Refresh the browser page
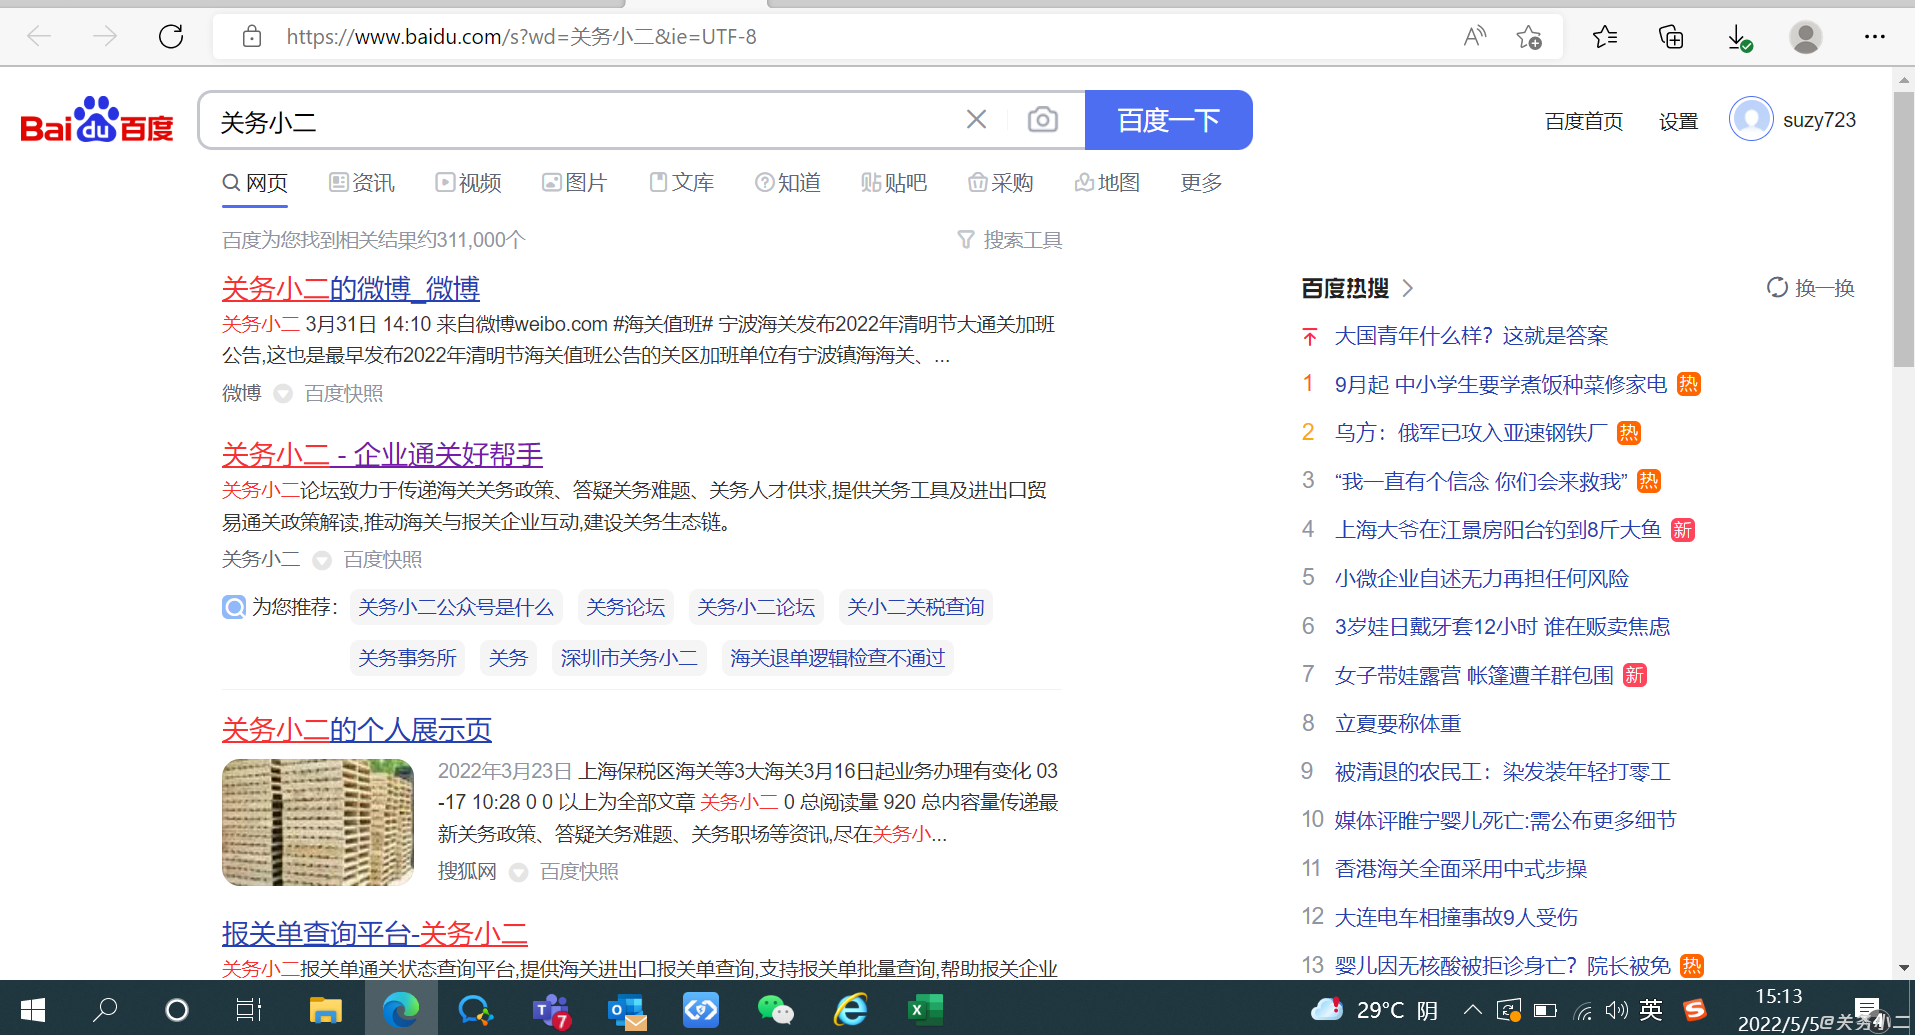1915x1035 pixels. click(x=171, y=37)
